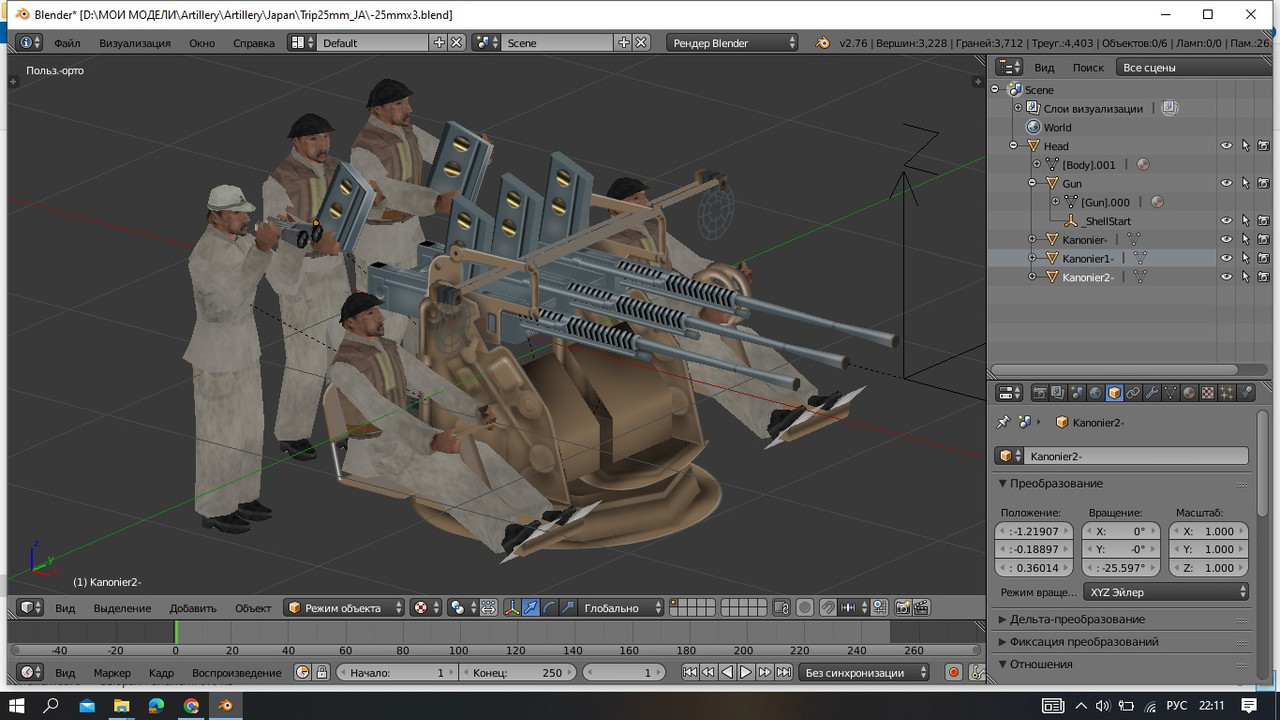Open the World properties tab icon
The width and height of the screenshot is (1280, 720).
pos(1095,393)
